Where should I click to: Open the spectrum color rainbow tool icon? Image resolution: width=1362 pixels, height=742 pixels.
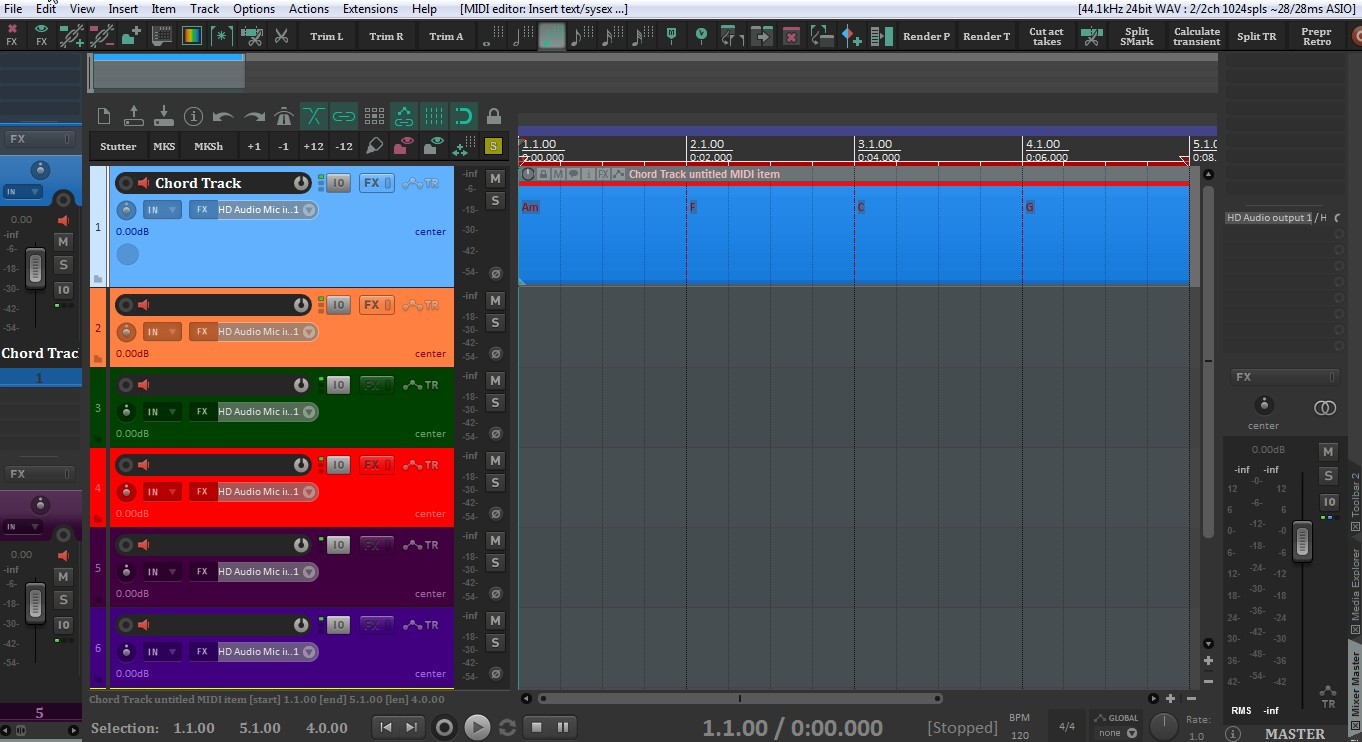click(x=190, y=36)
